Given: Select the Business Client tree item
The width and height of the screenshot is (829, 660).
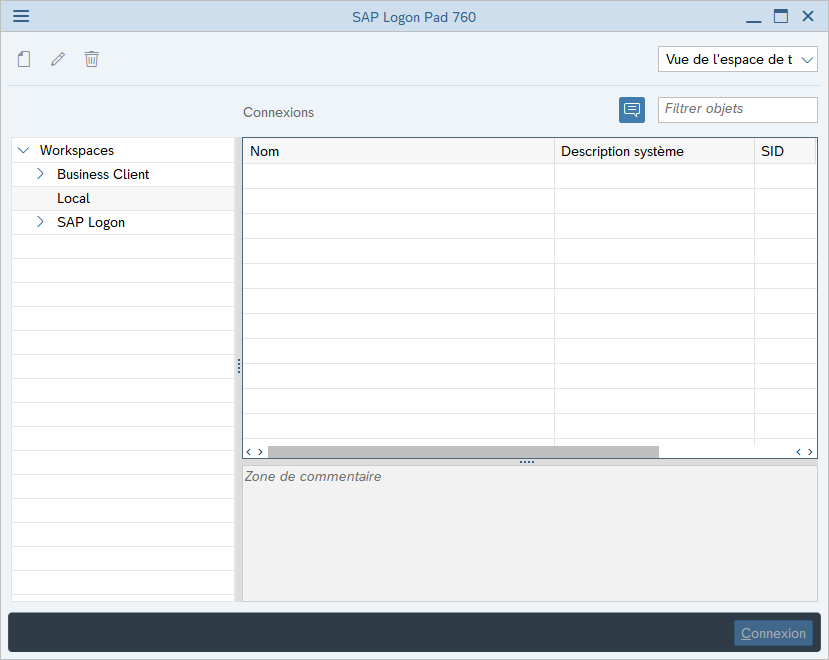Looking at the screenshot, I should point(103,174).
